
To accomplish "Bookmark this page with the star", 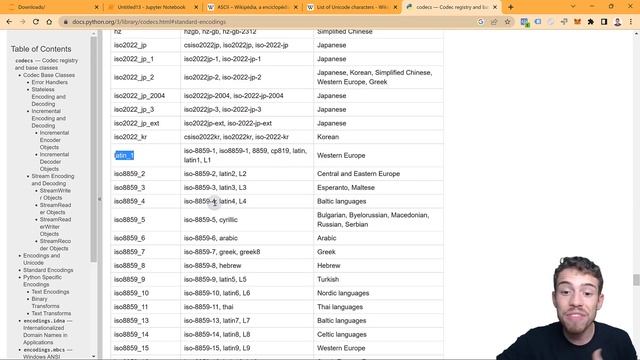I will click(507, 22).
